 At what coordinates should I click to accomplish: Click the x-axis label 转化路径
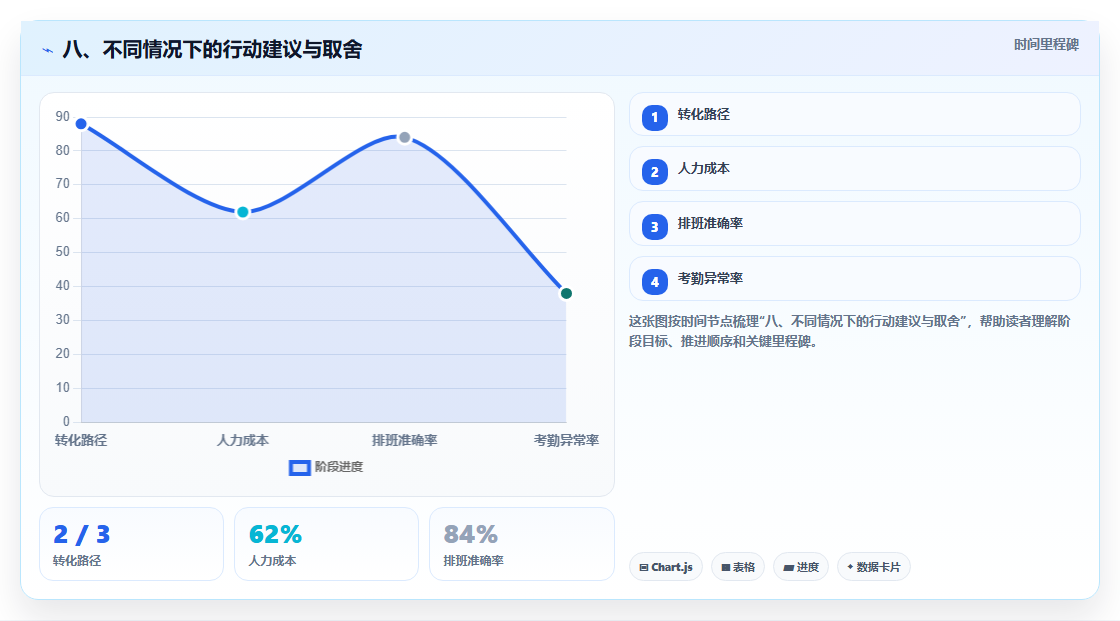(x=81, y=440)
